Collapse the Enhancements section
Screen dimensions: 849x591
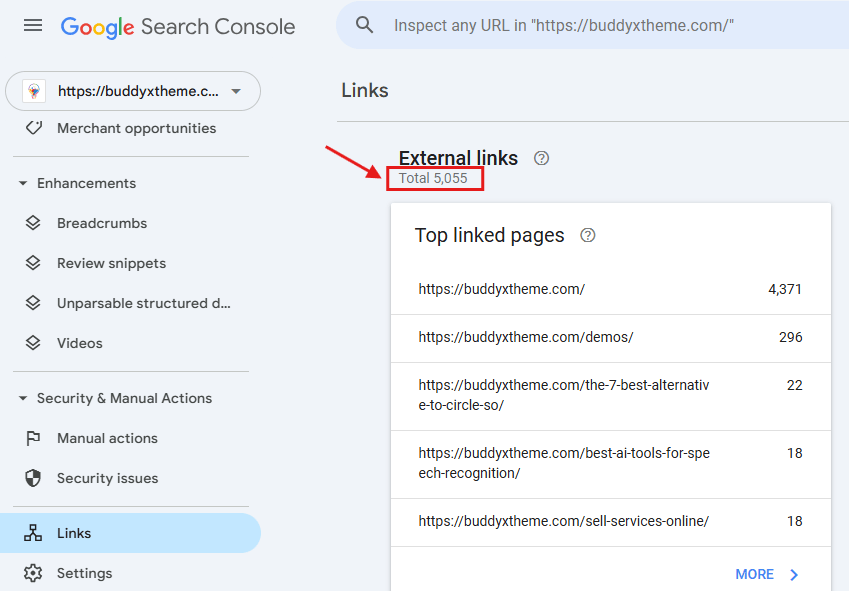[23, 183]
